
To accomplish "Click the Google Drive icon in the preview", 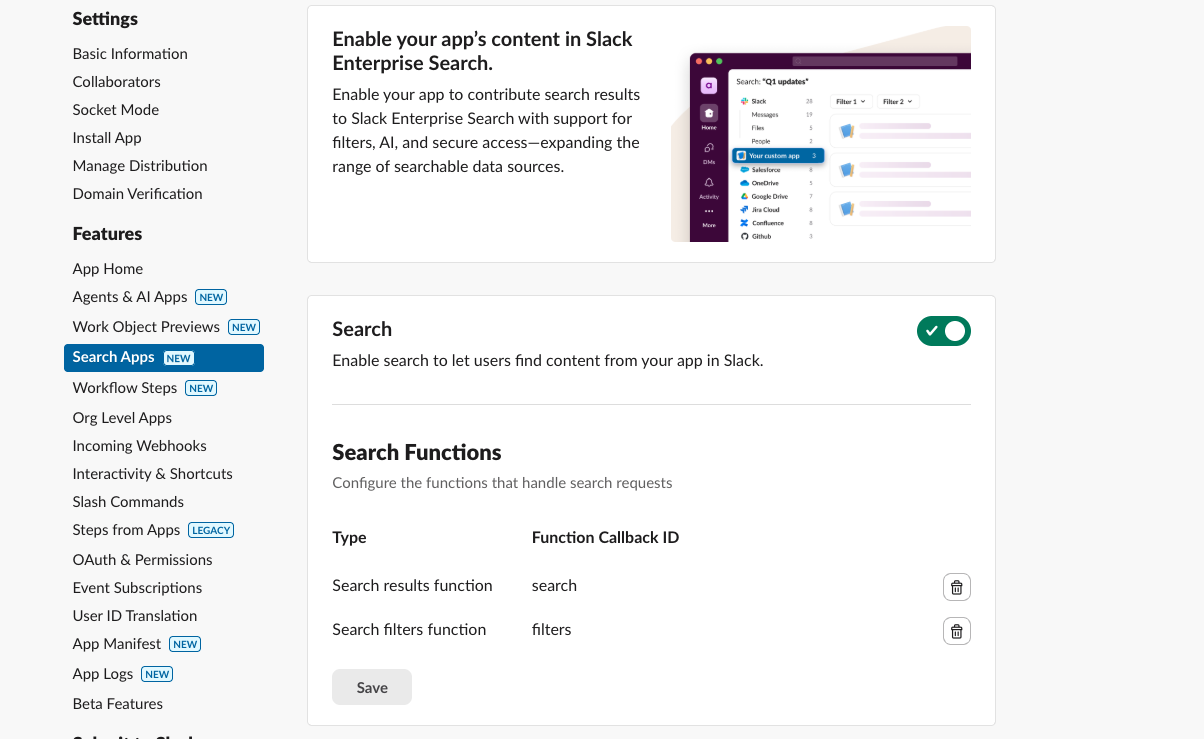I will [x=745, y=196].
